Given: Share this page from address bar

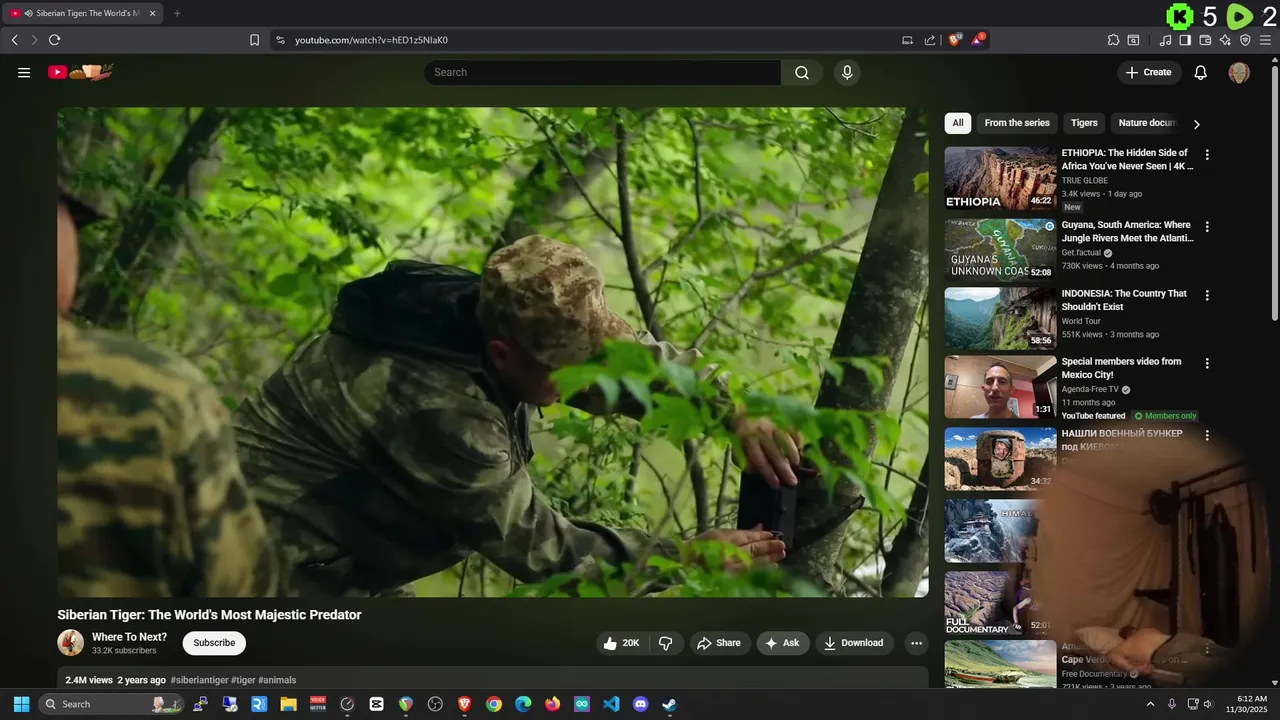Looking at the screenshot, I should coord(930,40).
